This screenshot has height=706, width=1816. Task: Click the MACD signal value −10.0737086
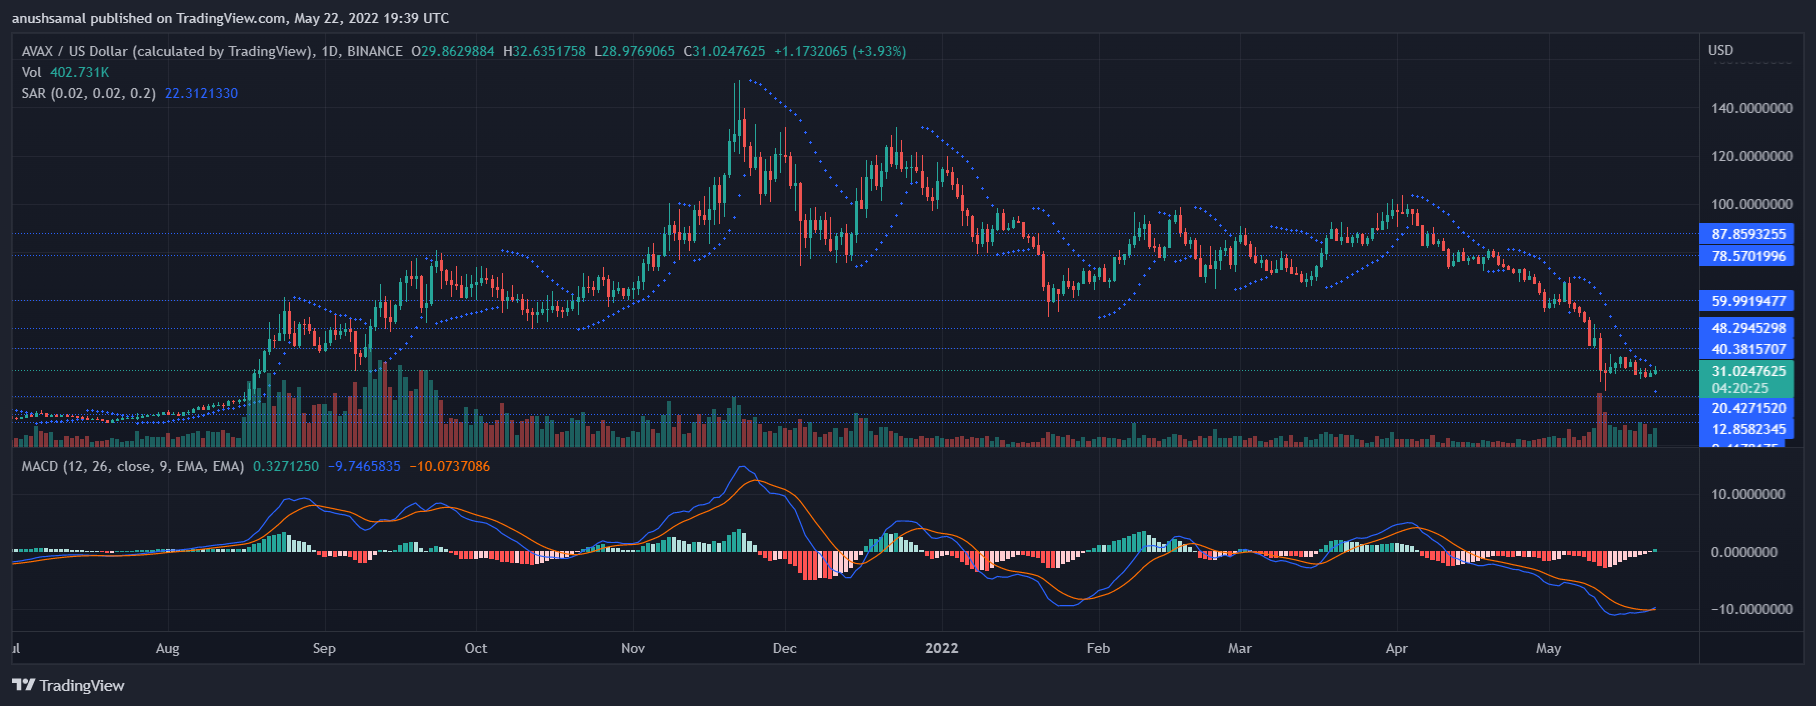point(450,466)
